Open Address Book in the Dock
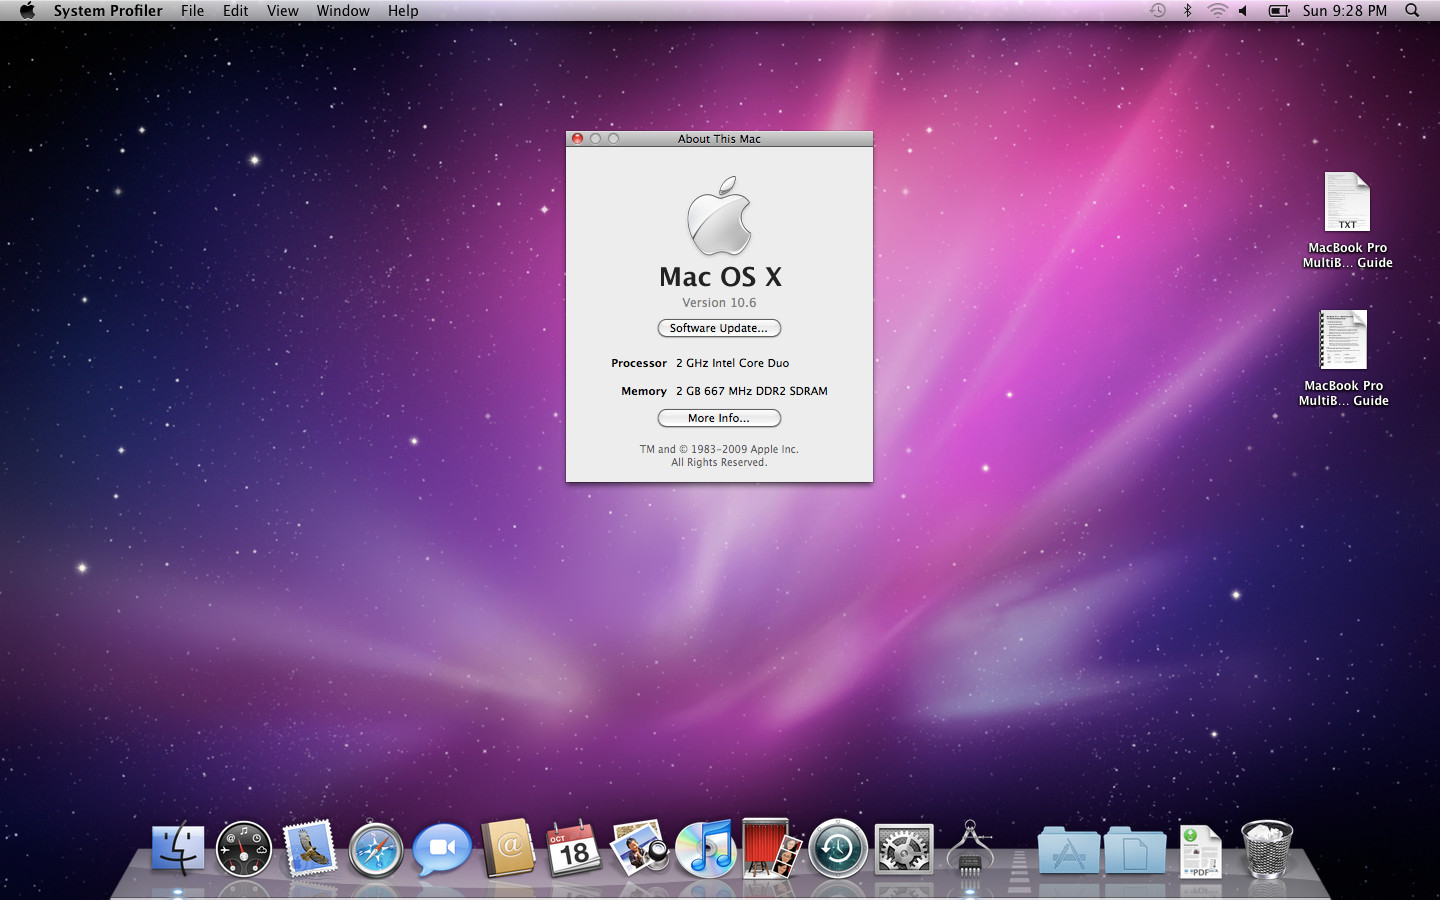This screenshot has height=900, width=1440. coord(508,849)
